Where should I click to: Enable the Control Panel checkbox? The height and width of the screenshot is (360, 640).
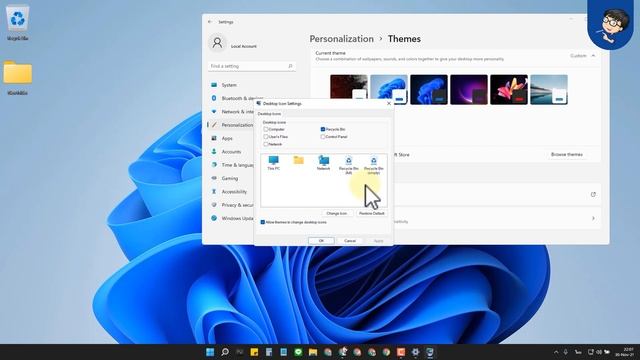pyautogui.click(x=323, y=137)
